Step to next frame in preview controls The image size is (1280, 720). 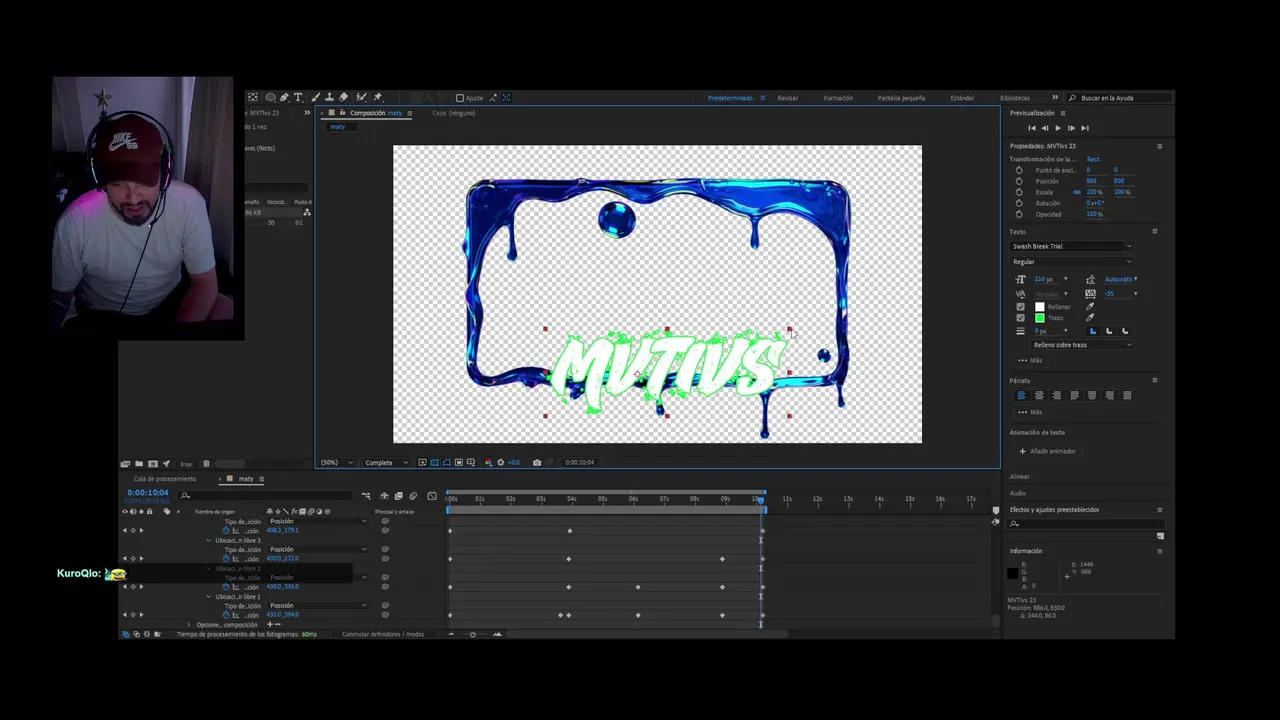(x=1070, y=128)
